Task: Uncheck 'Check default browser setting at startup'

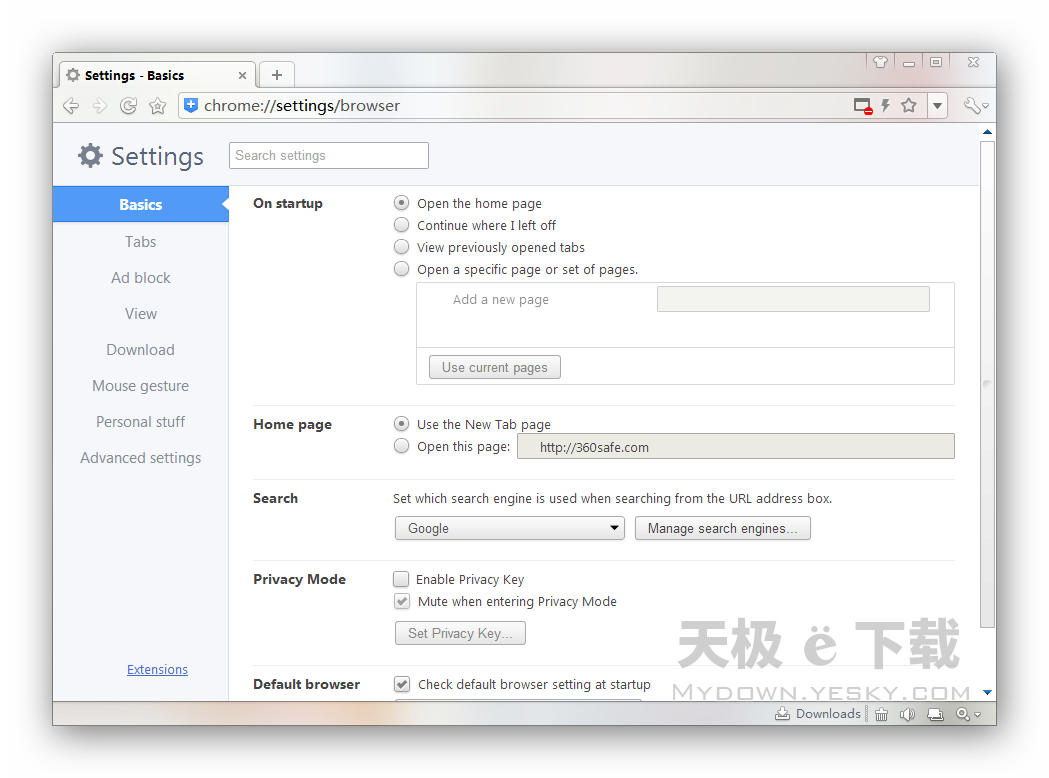Action: [401, 684]
